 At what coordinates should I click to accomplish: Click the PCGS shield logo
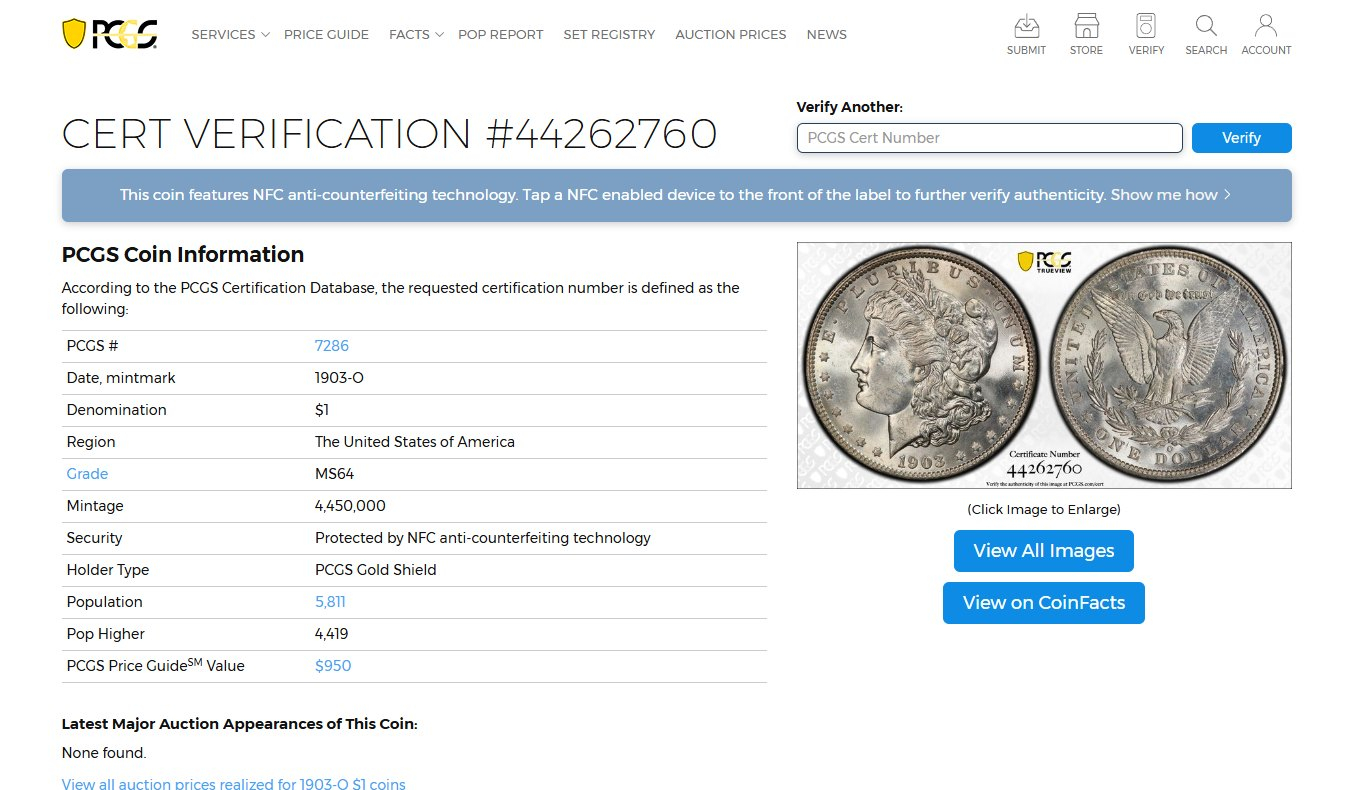110,34
